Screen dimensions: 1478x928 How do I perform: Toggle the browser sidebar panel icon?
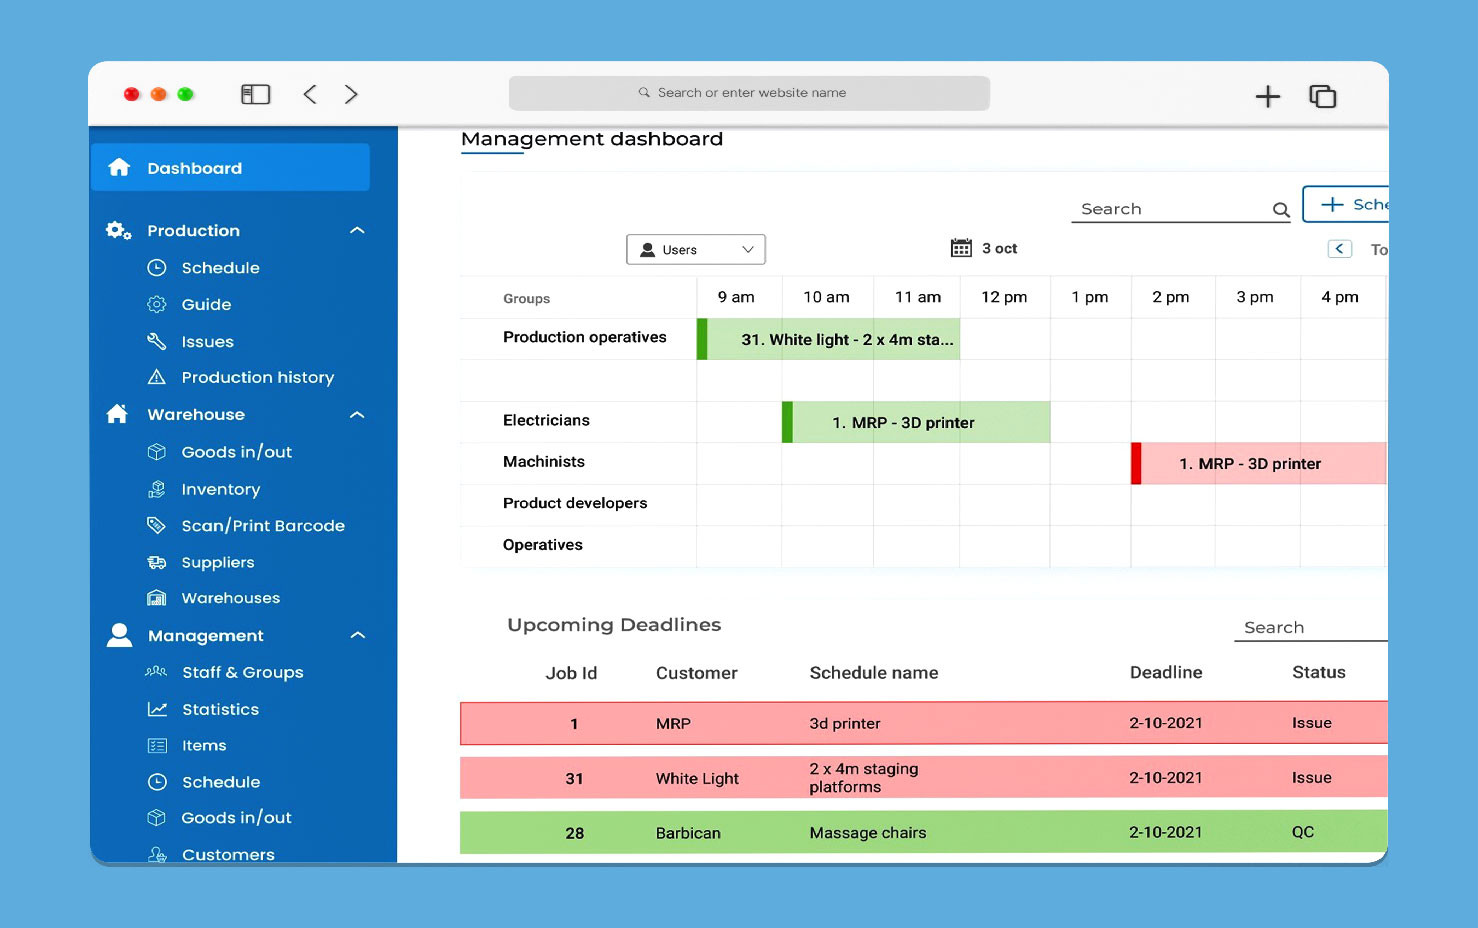pyautogui.click(x=256, y=94)
